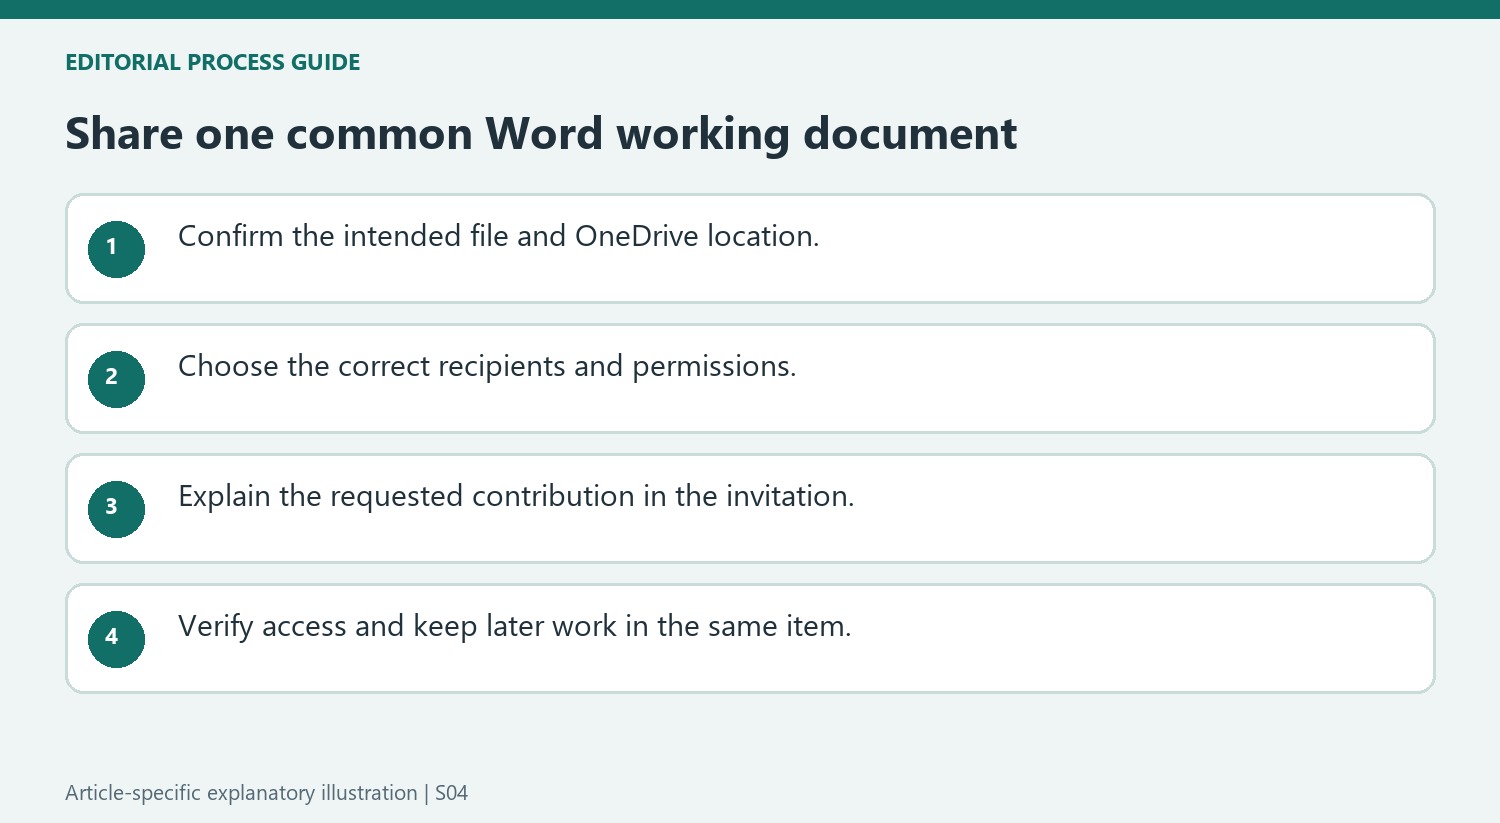Select 'Confirm the intended file and OneDrive location.'
This screenshot has height=823, width=1500.
[498, 236]
